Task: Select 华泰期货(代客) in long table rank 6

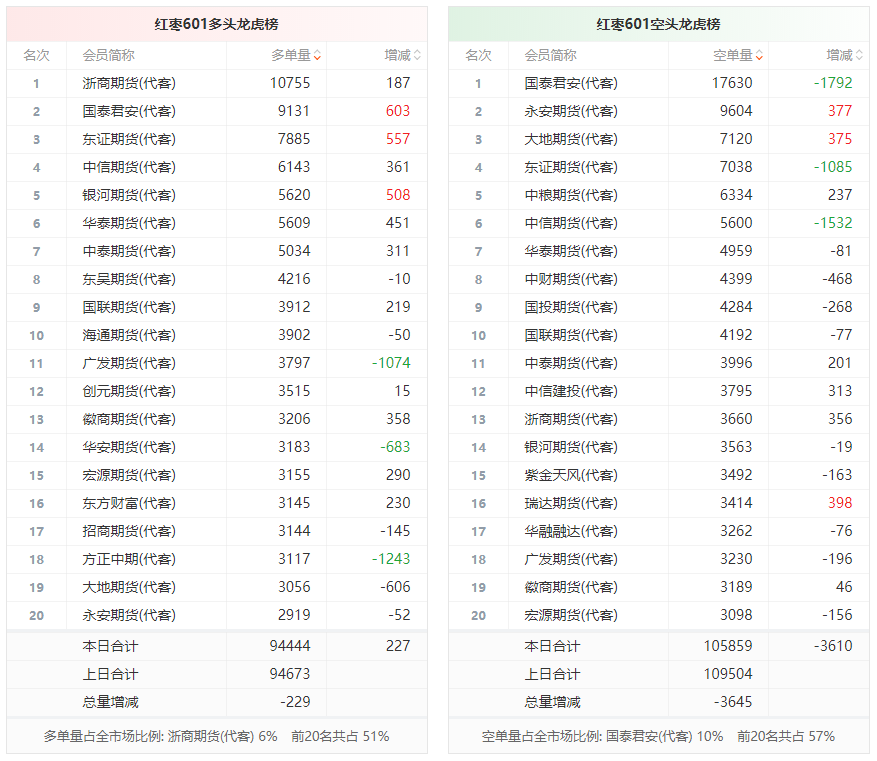Action: click(x=129, y=223)
